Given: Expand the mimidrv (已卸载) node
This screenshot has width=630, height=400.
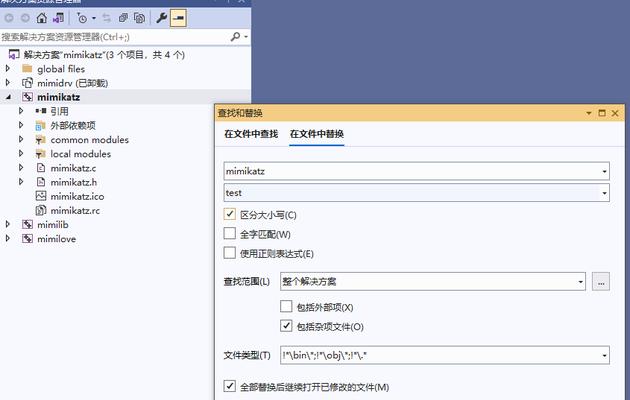Looking at the screenshot, I should 8,83.
